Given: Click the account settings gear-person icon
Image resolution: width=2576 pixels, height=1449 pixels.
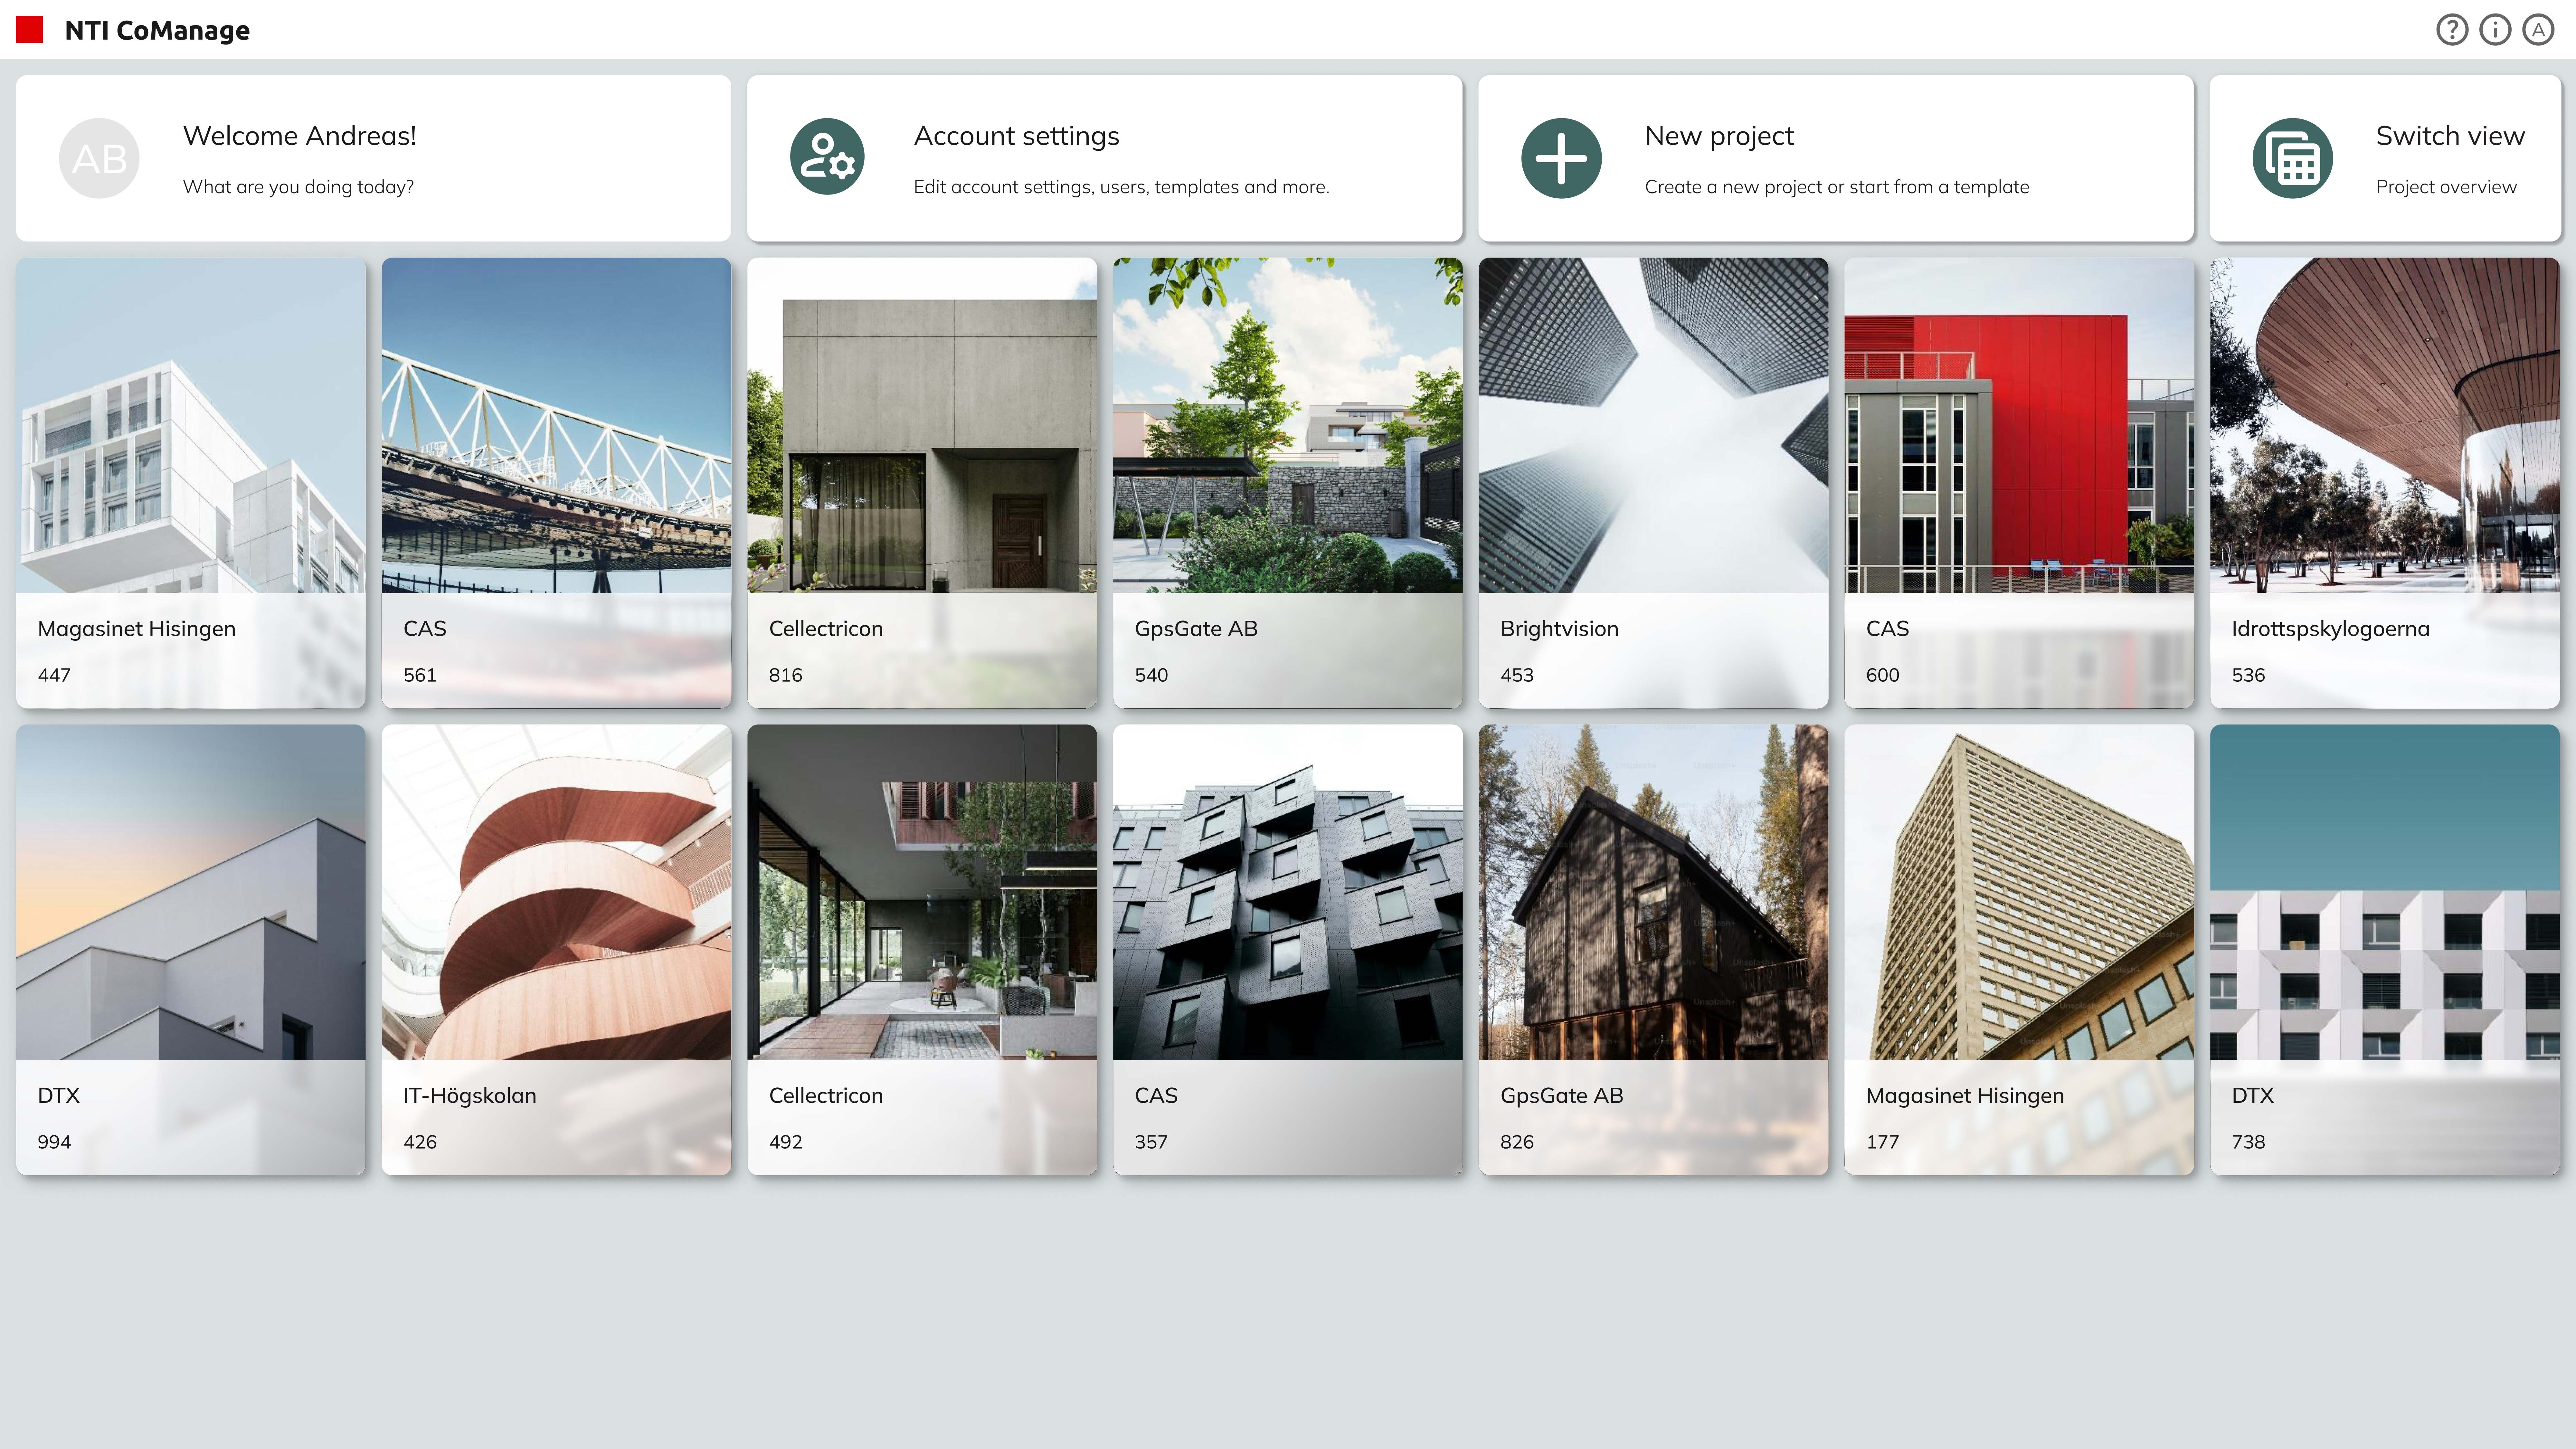Looking at the screenshot, I should click(x=827, y=158).
